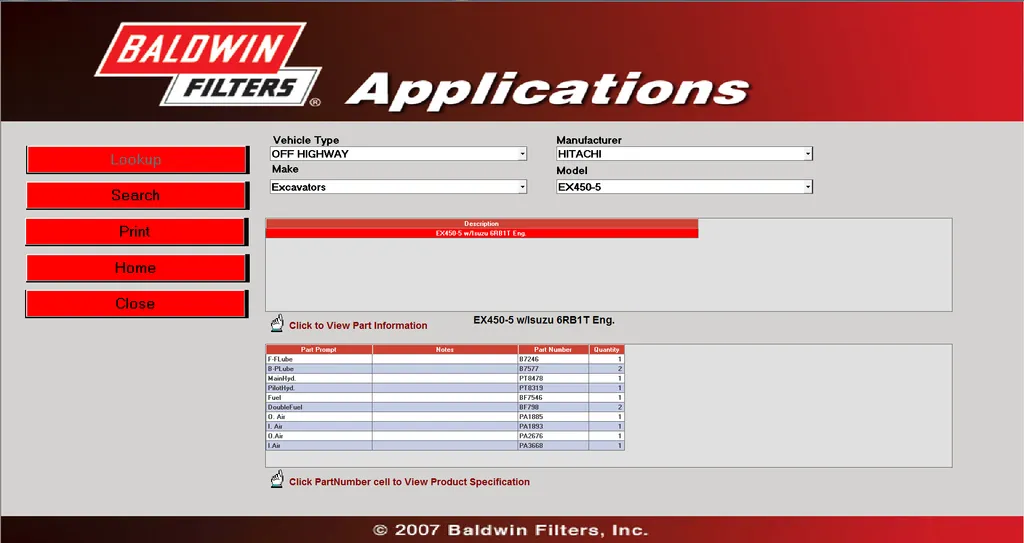Click the B-PLube part prompt cell
Viewport: 1024px width, 543px height.
tap(319, 369)
